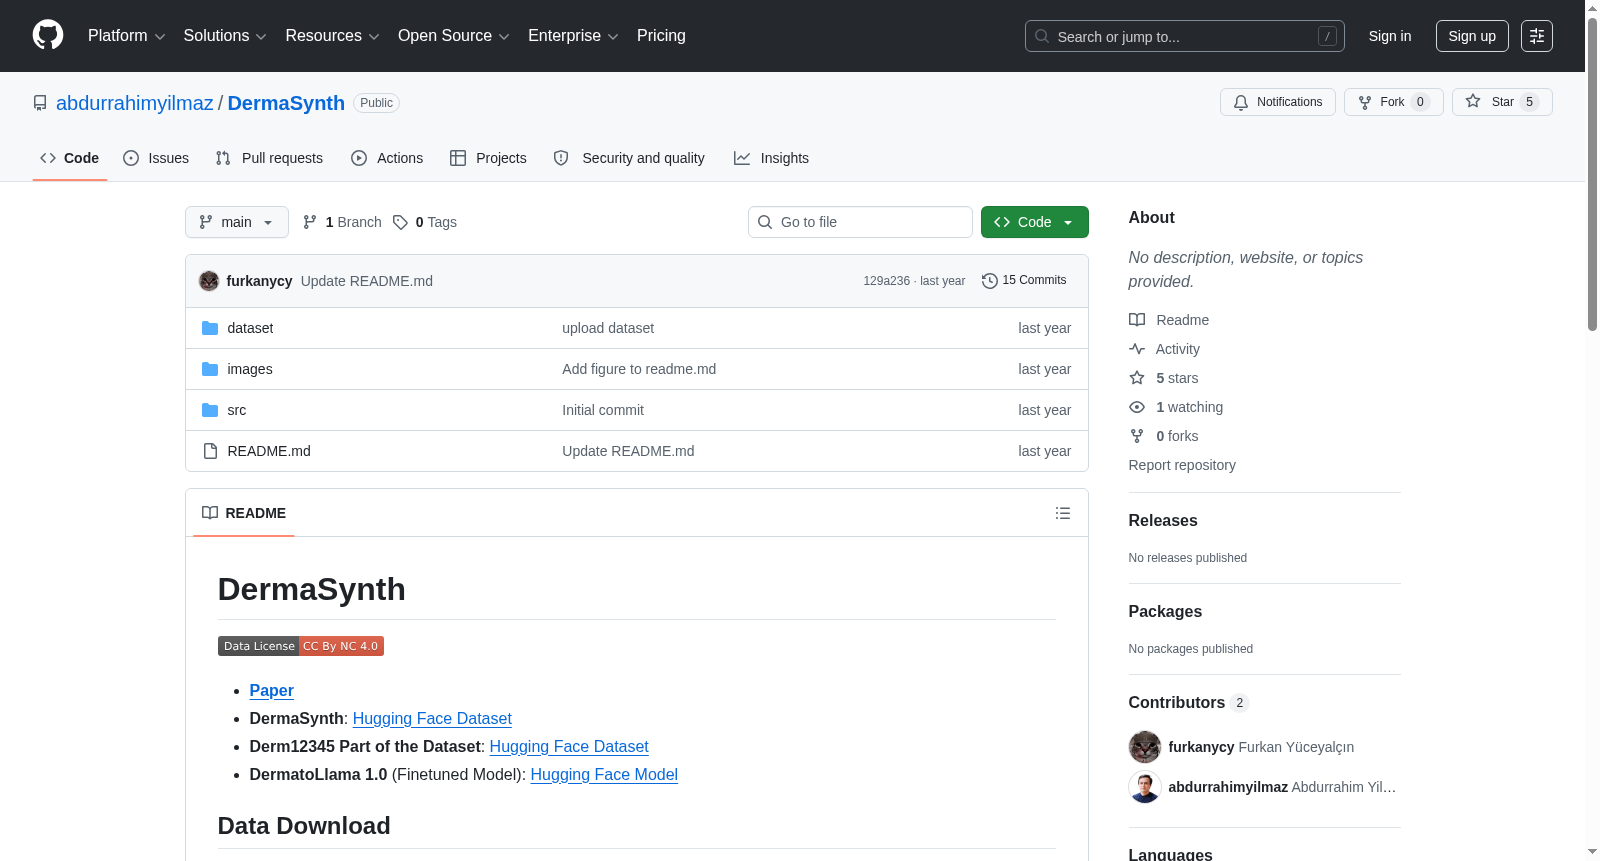Click the 'upload dataset' commit message
Image resolution: width=1600 pixels, height=861 pixels.
tap(608, 328)
